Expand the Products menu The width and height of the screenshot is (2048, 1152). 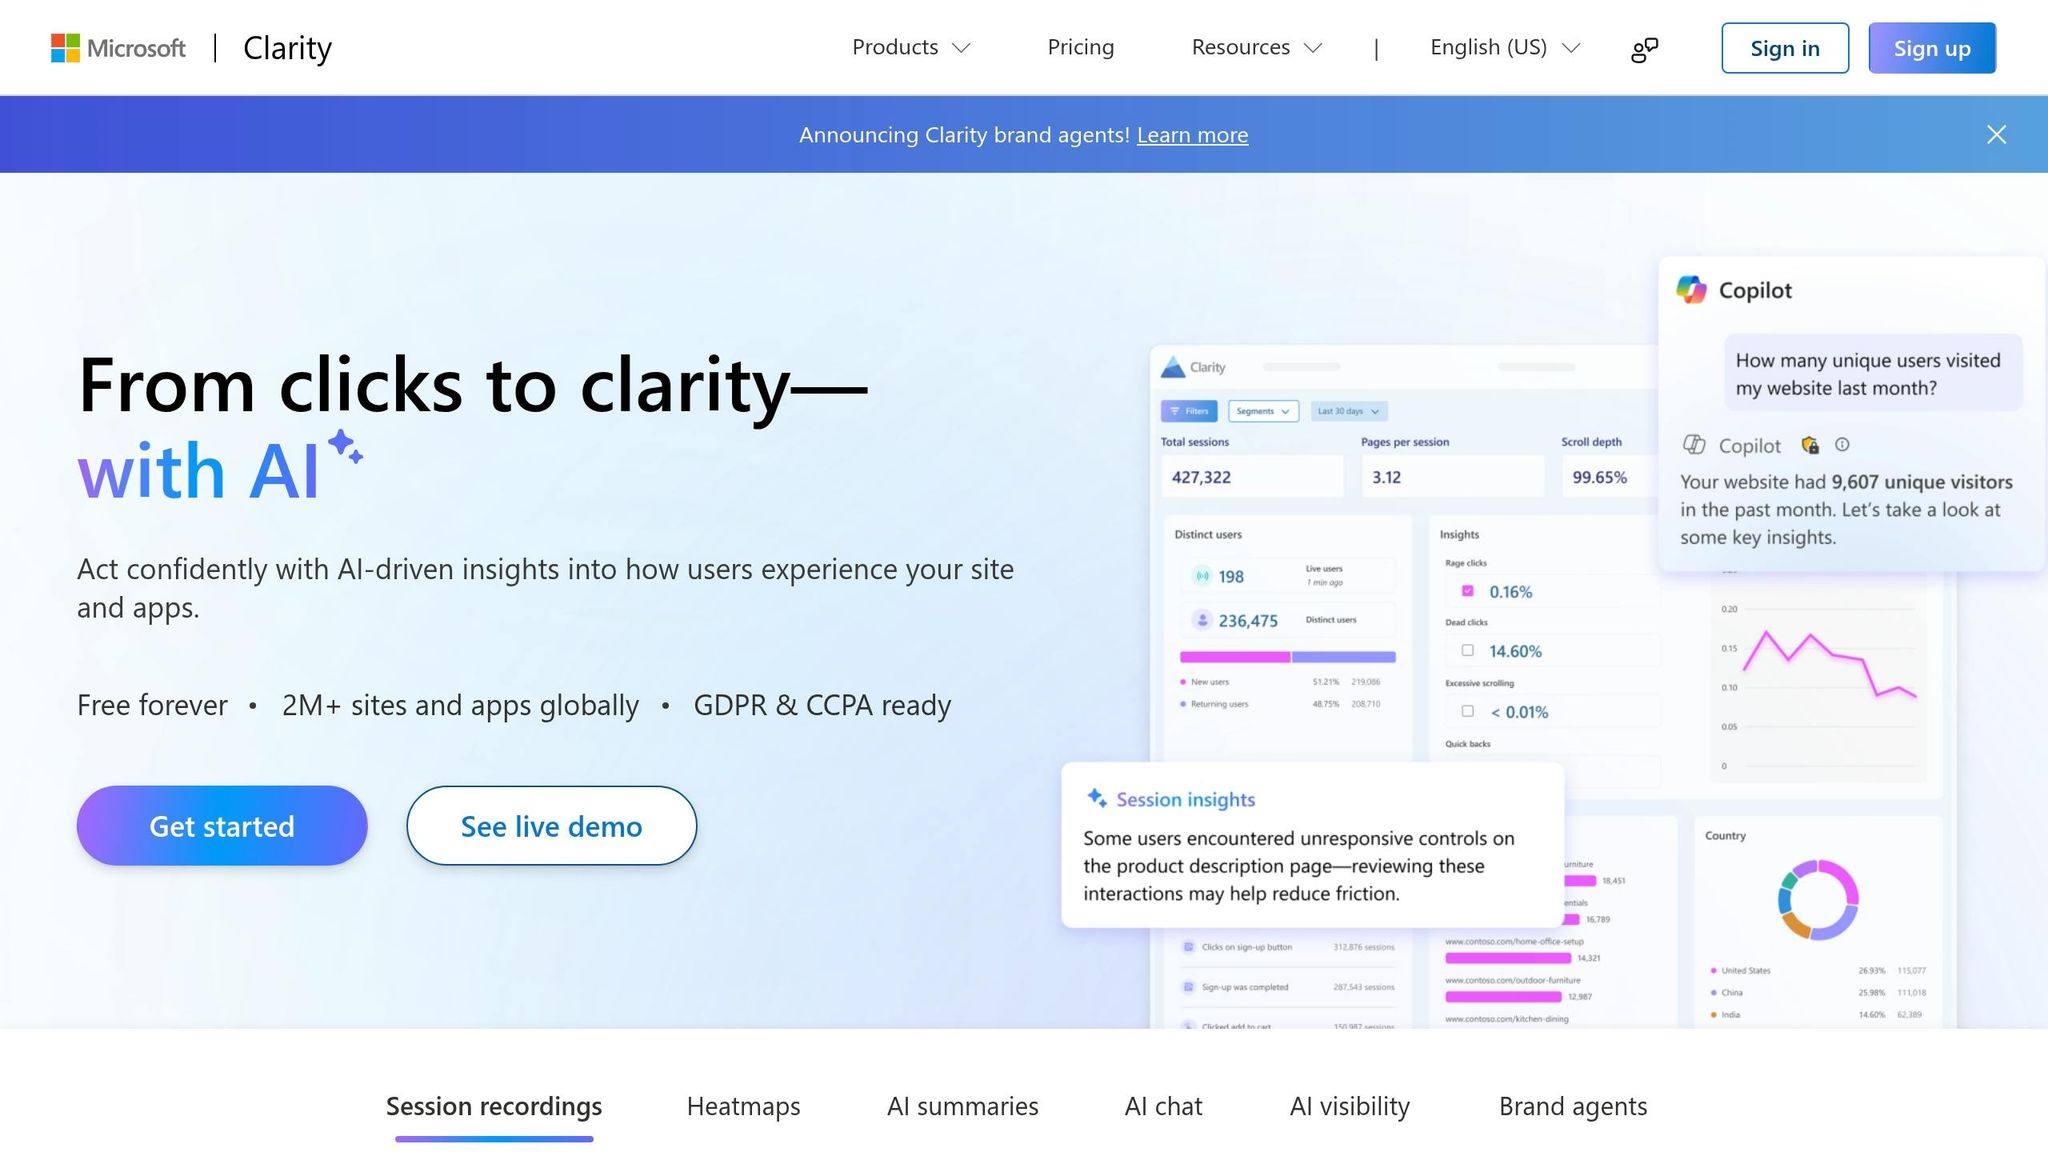pyautogui.click(x=911, y=47)
